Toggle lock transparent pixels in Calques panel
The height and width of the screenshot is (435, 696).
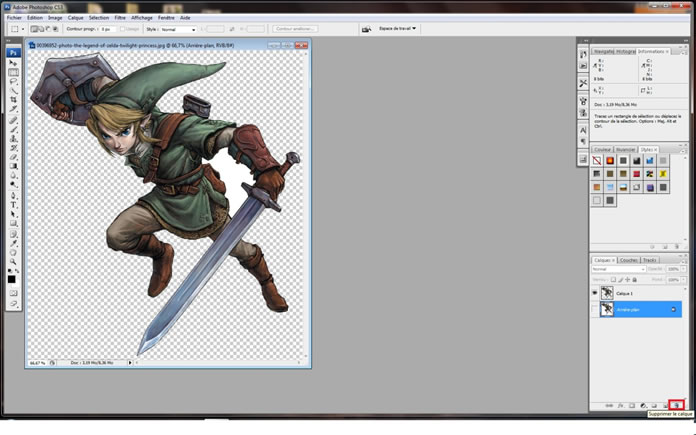[x=613, y=280]
